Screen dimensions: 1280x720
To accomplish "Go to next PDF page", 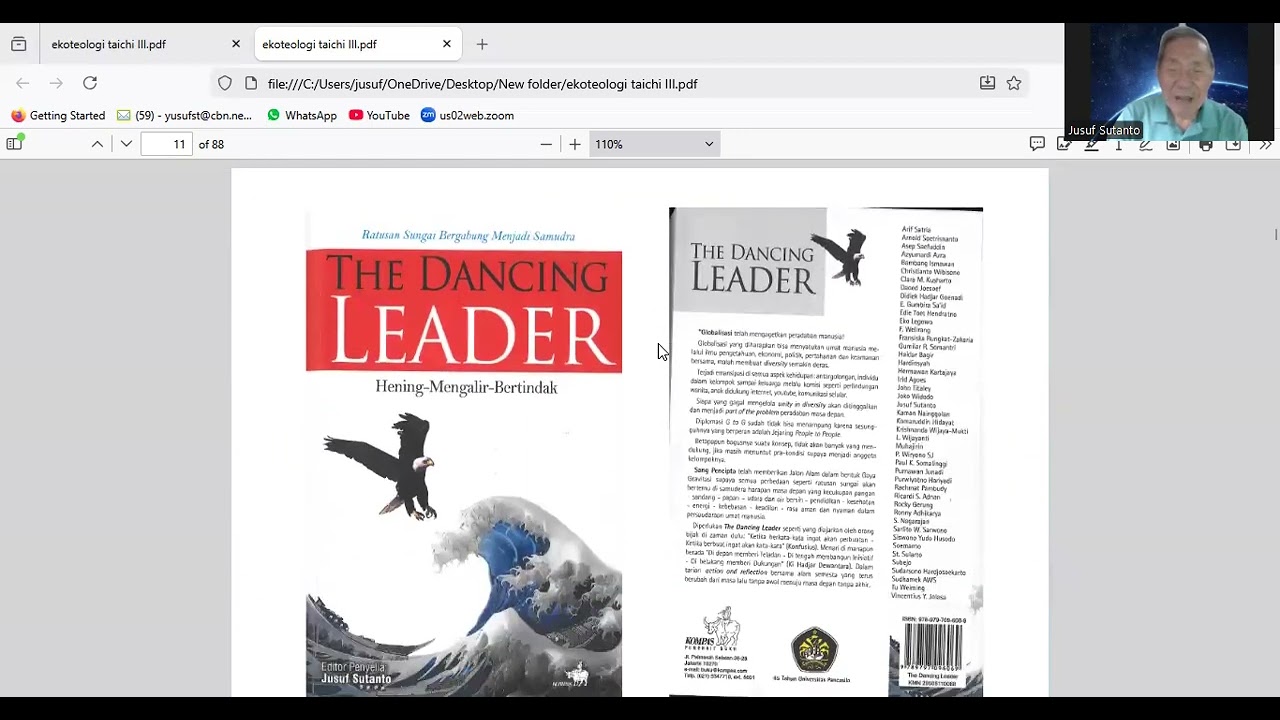I will point(126,144).
